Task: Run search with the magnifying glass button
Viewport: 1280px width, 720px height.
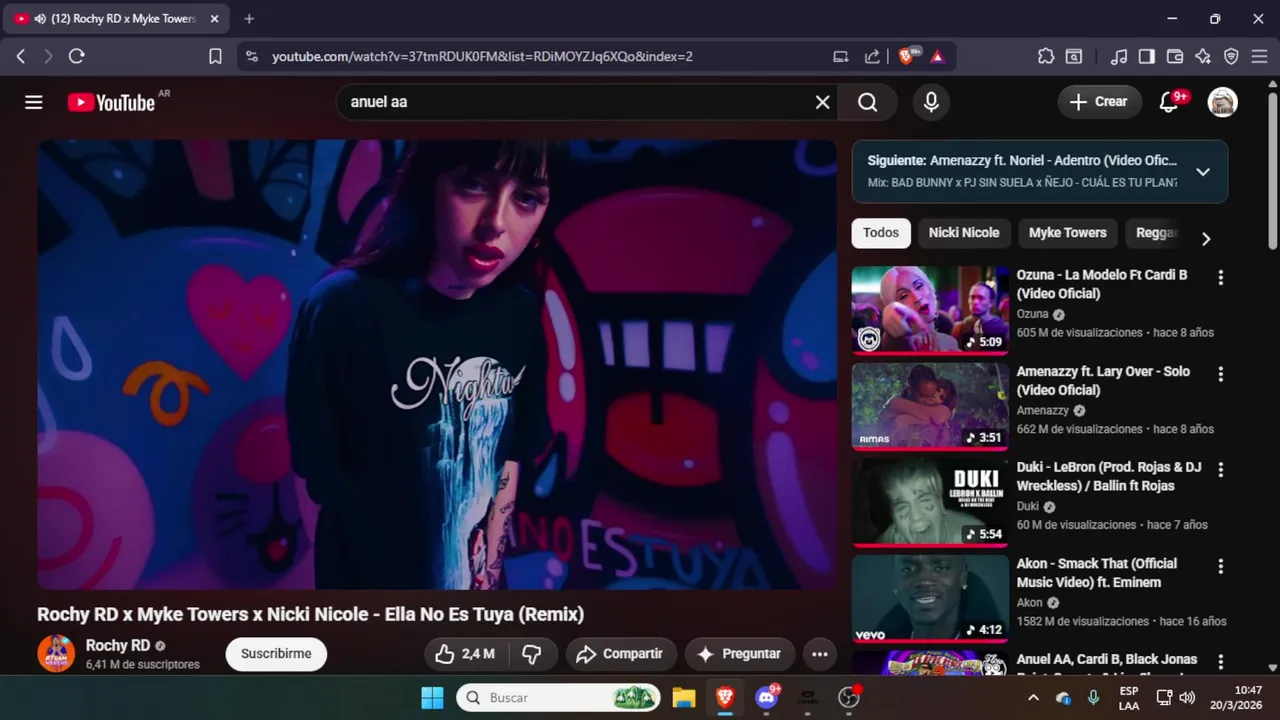Action: tap(867, 102)
